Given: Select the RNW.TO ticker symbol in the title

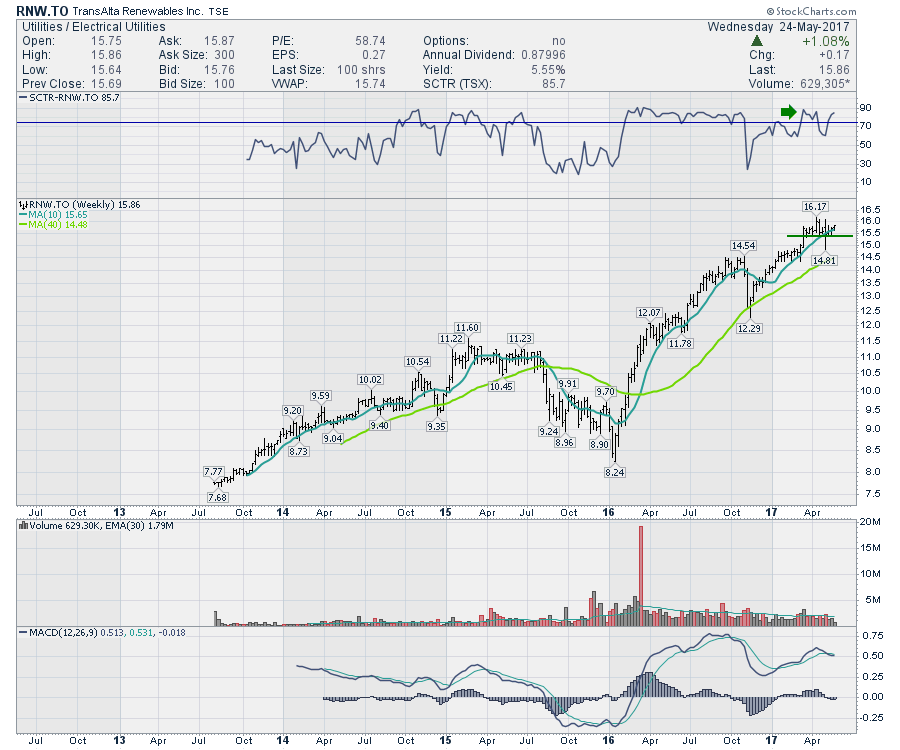Looking at the screenshot, I should 42,11.
